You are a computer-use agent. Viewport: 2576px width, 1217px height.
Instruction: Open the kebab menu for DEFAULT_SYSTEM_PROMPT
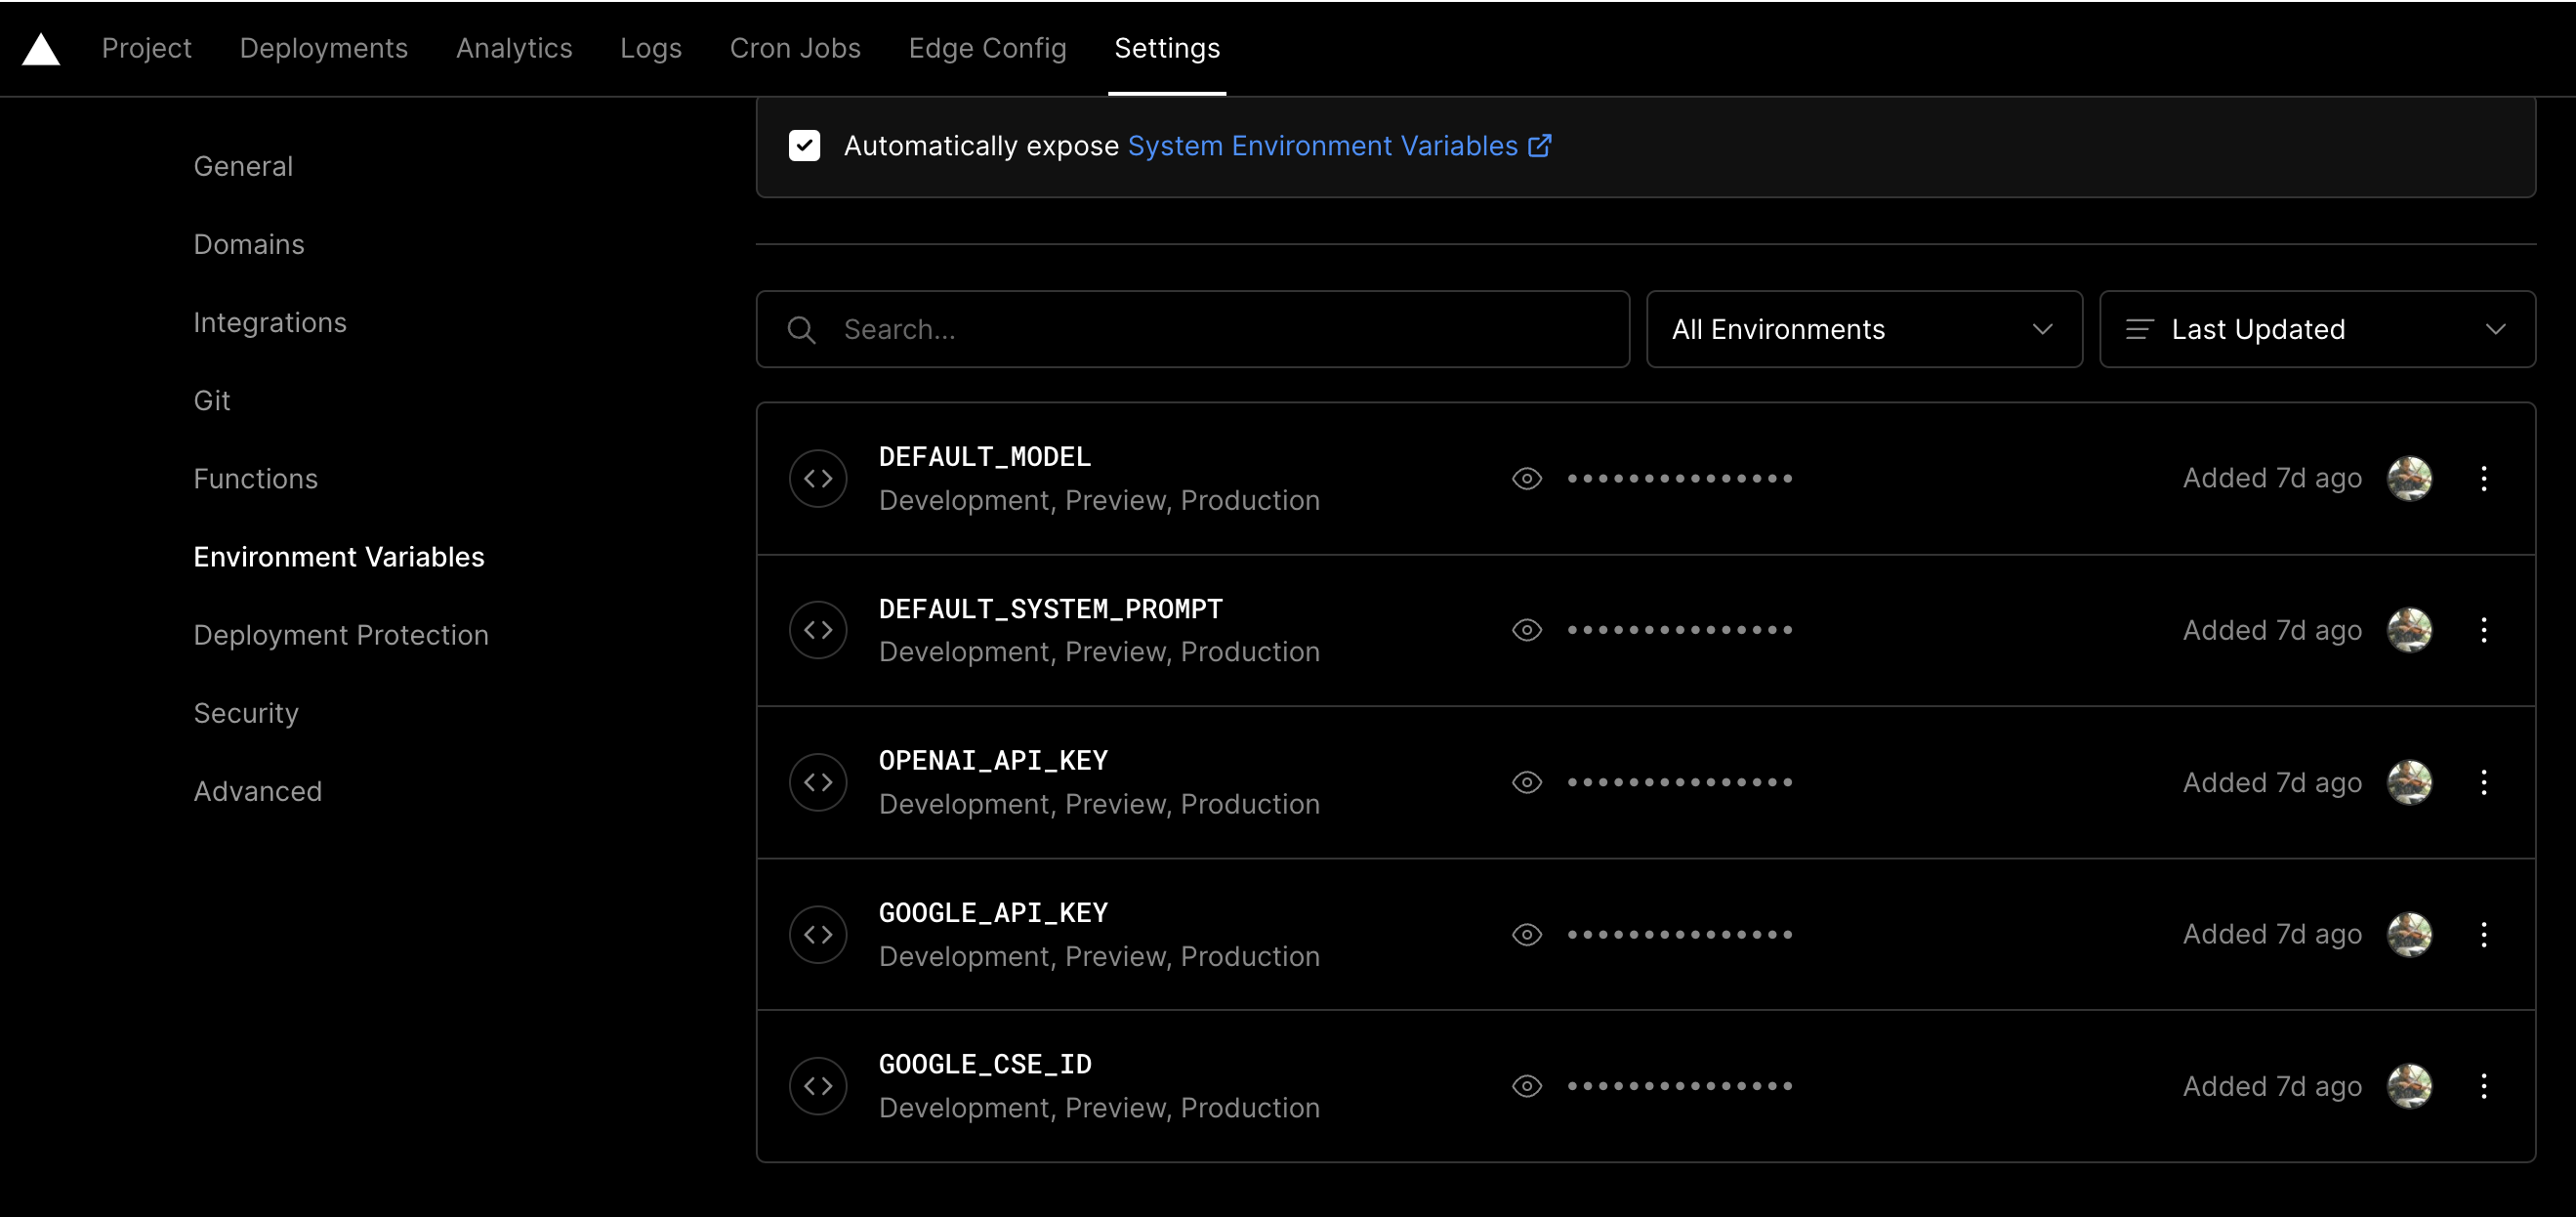2484,630
